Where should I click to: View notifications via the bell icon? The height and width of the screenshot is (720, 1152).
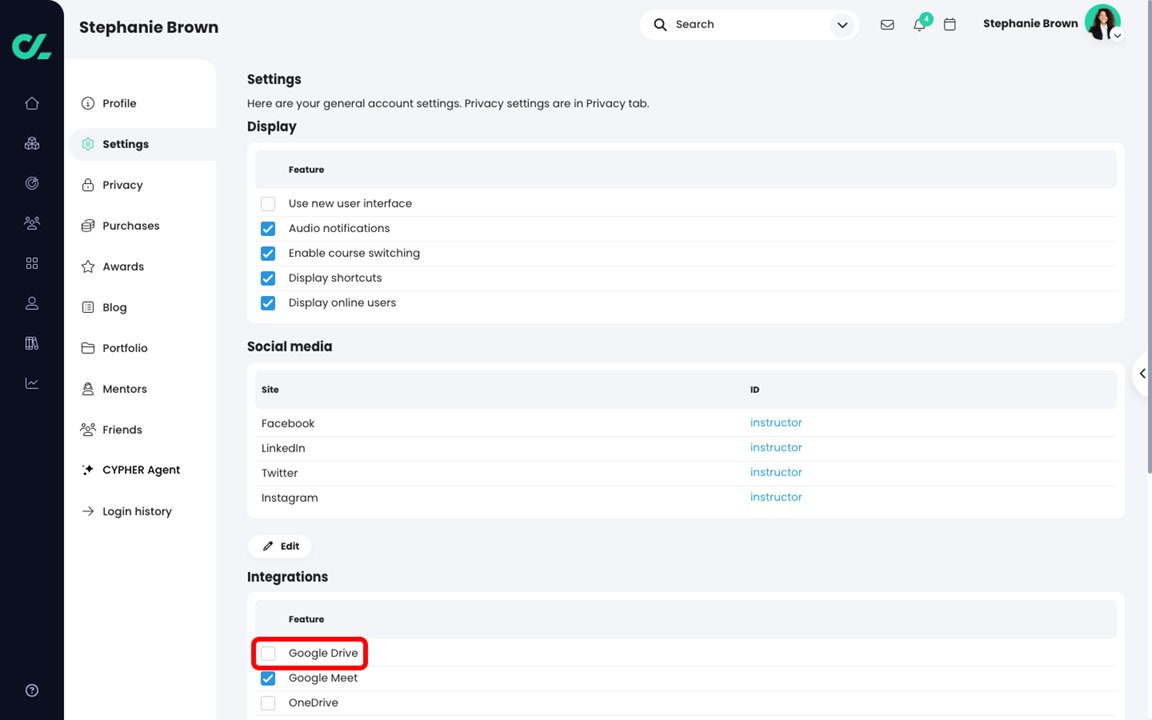(x=919, y=24)
